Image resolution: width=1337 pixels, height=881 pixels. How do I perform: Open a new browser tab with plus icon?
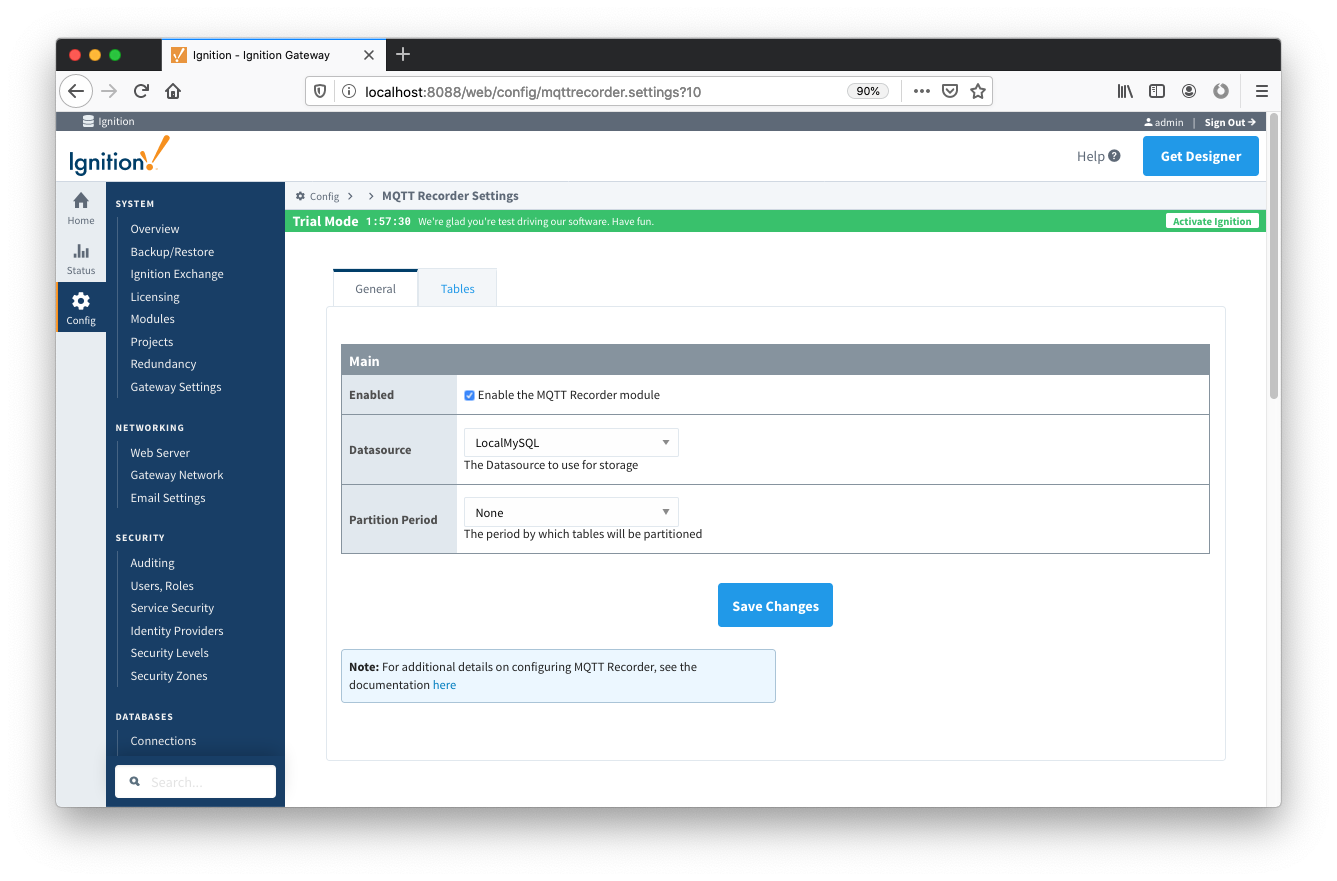tap(403, 54)
